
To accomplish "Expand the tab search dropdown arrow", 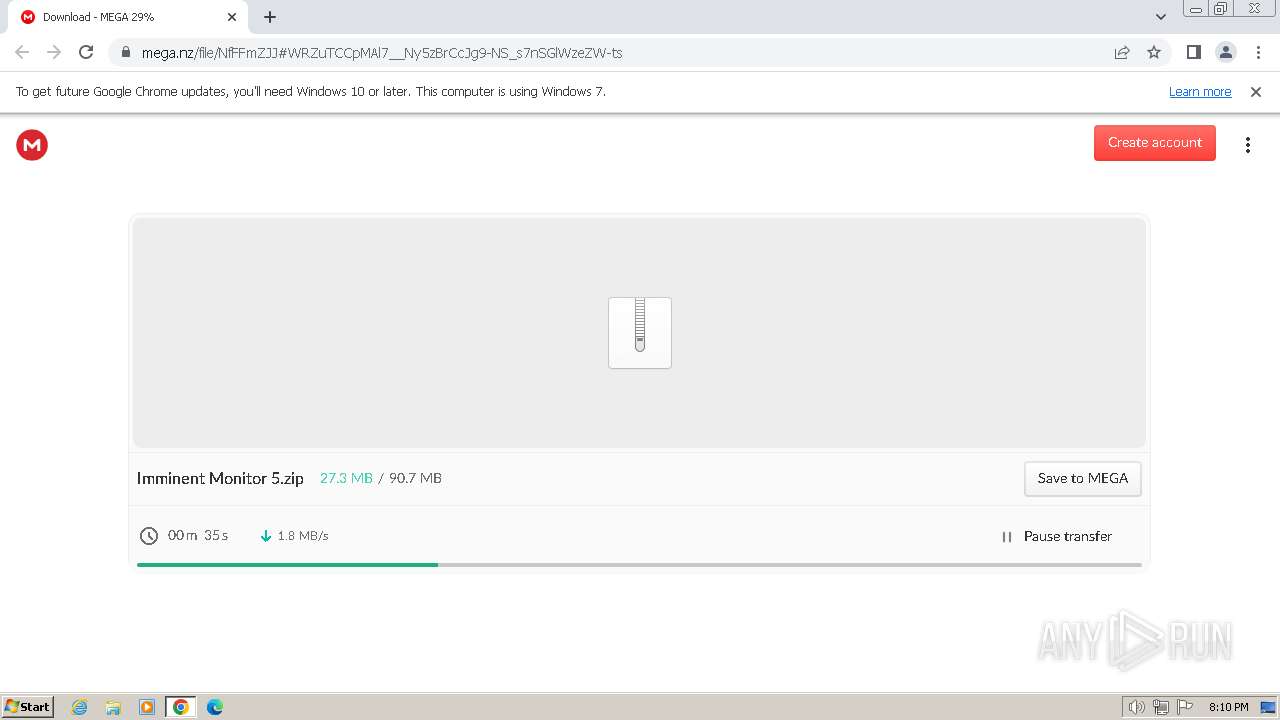I will [x=1161, y=17].
